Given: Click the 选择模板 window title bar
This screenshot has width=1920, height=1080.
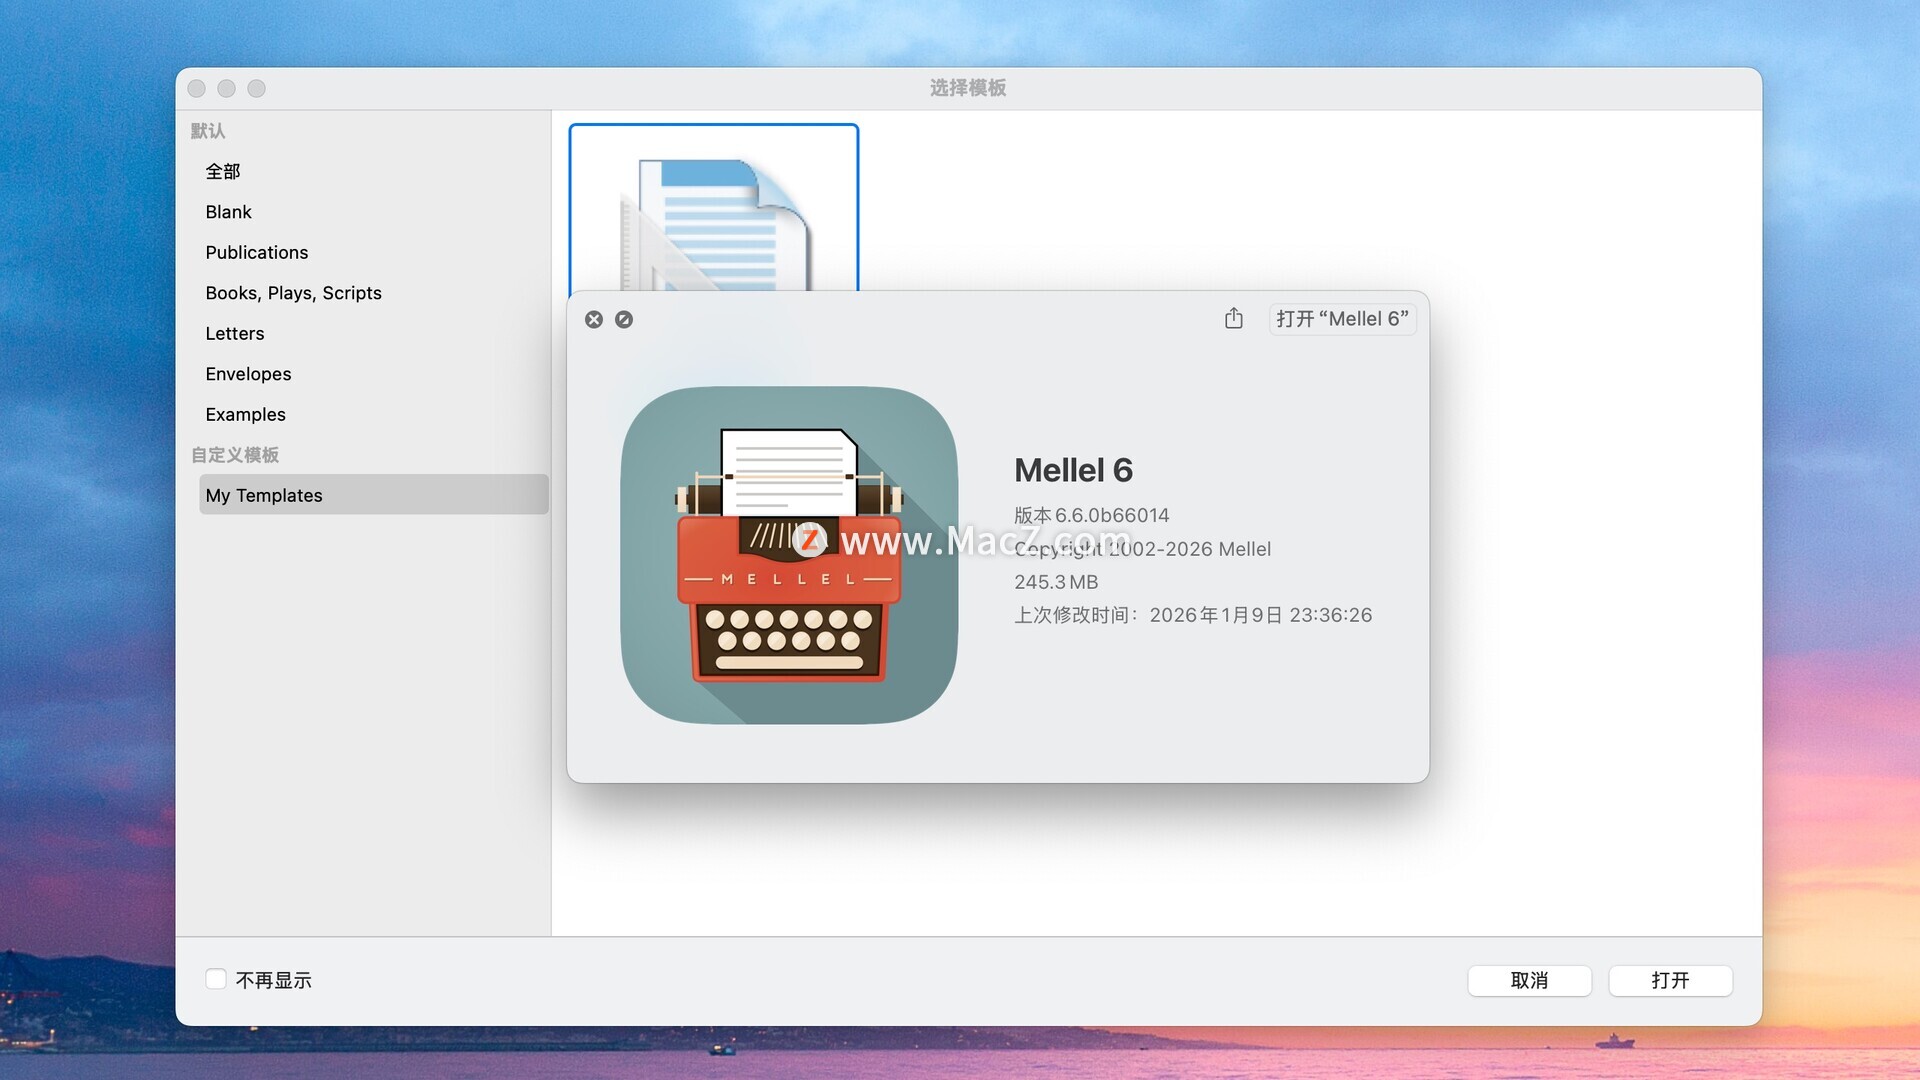Looking at the screenshot, I should (967, 88).
